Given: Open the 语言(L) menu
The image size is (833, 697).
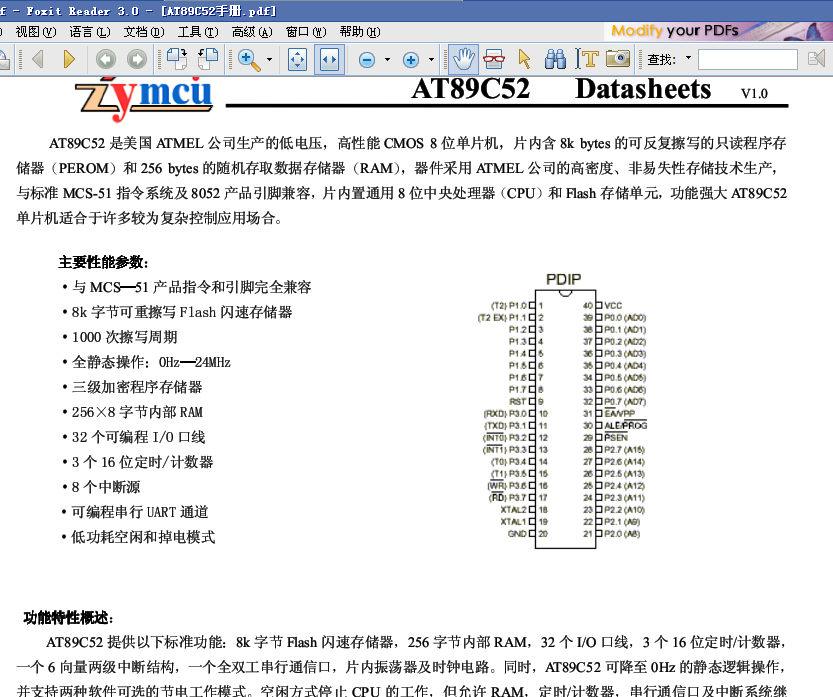Looking at the screenshot, I should pos(90,32).
